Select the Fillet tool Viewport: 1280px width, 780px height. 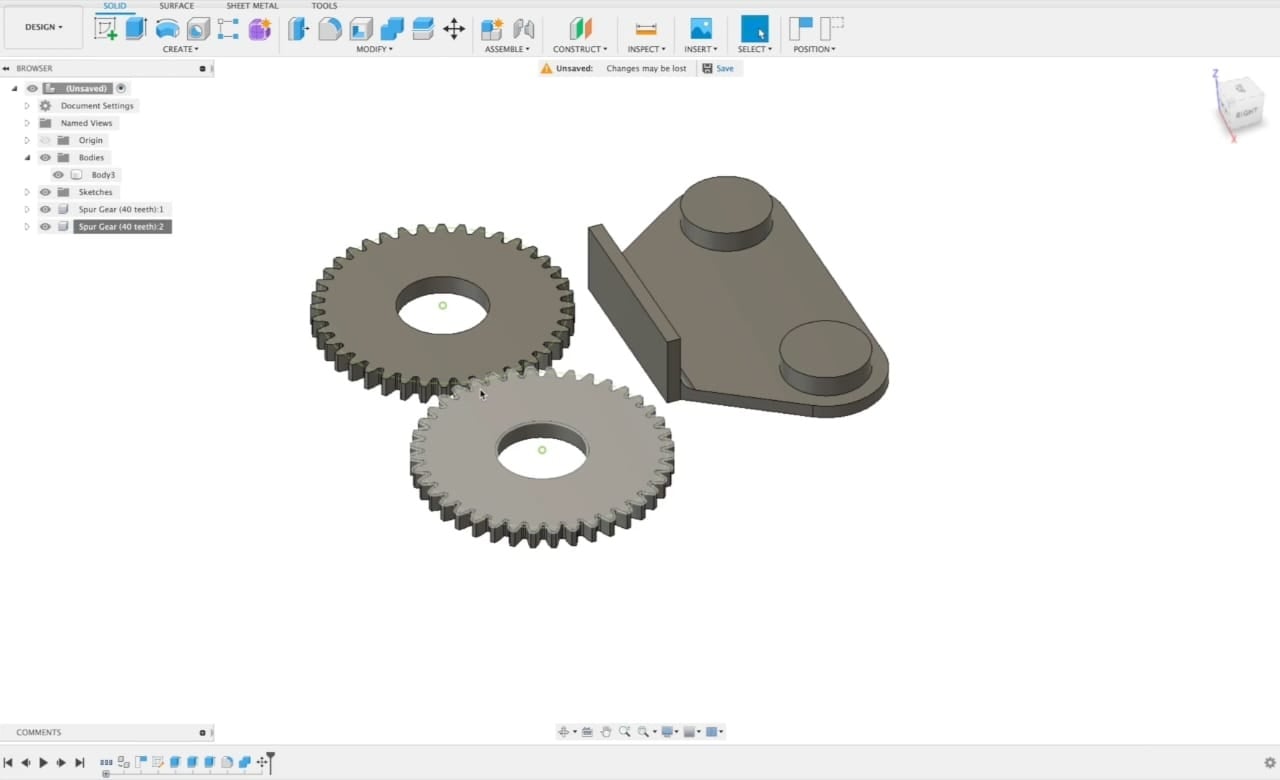330,29
